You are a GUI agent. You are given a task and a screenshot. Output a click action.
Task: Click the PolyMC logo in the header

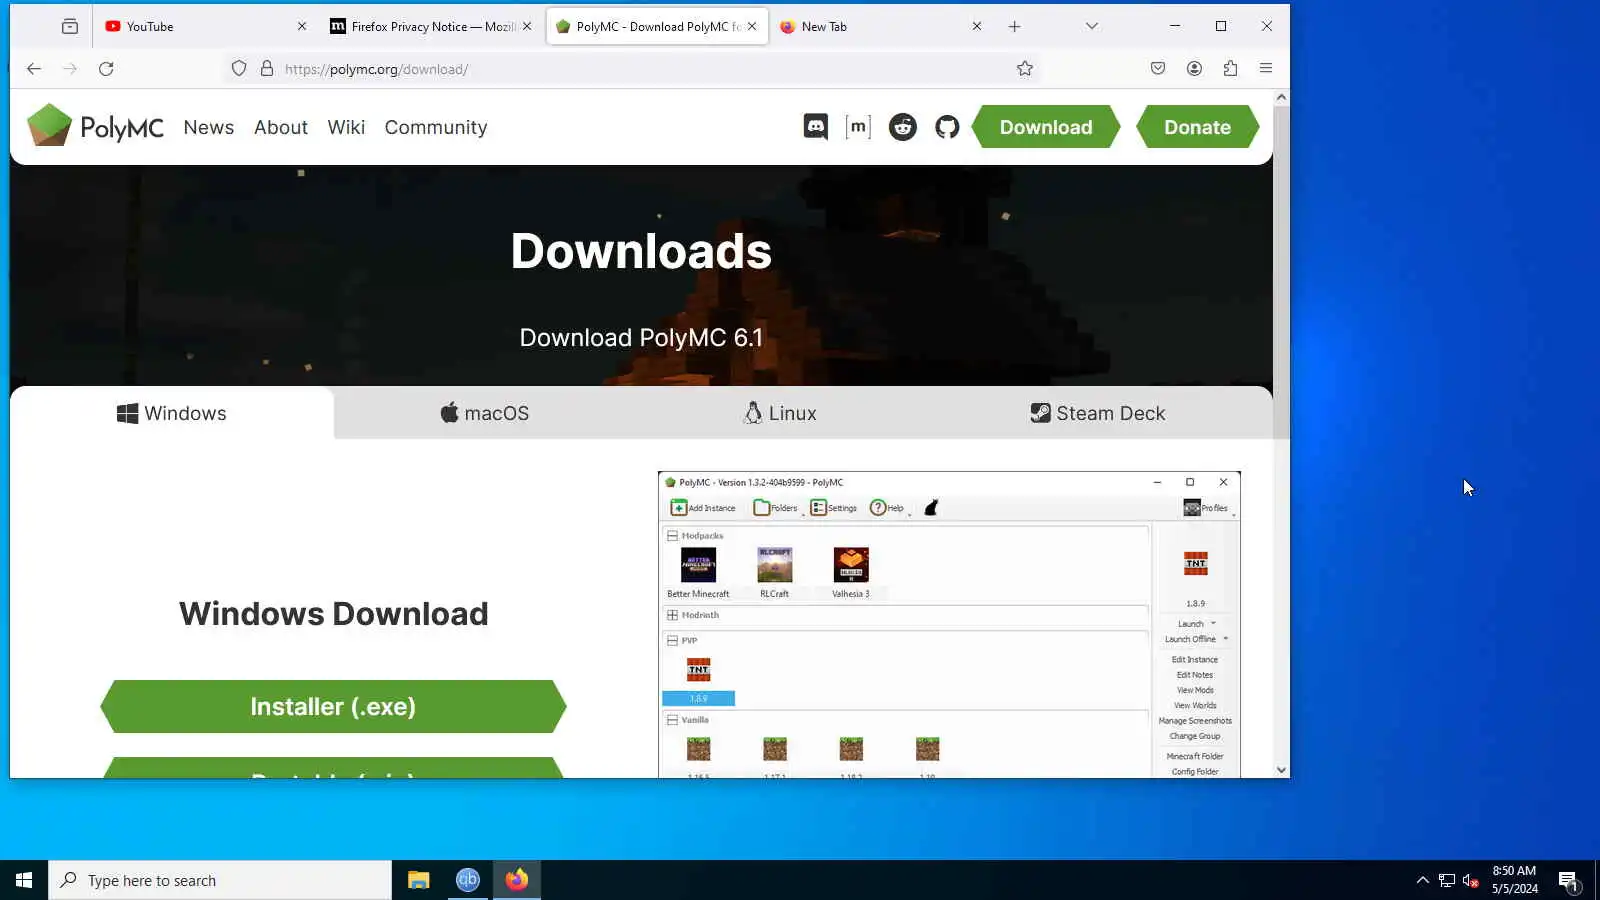click(95, 126)
